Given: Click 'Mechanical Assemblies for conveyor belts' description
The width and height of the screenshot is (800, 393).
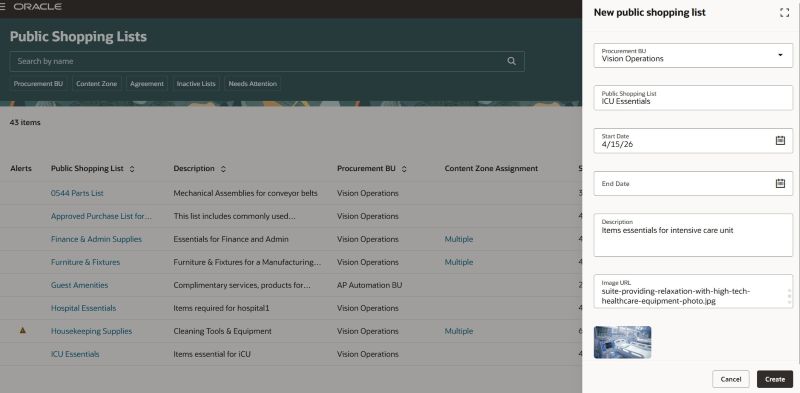Looking at the screenshot, I should [x=245, y=193].
